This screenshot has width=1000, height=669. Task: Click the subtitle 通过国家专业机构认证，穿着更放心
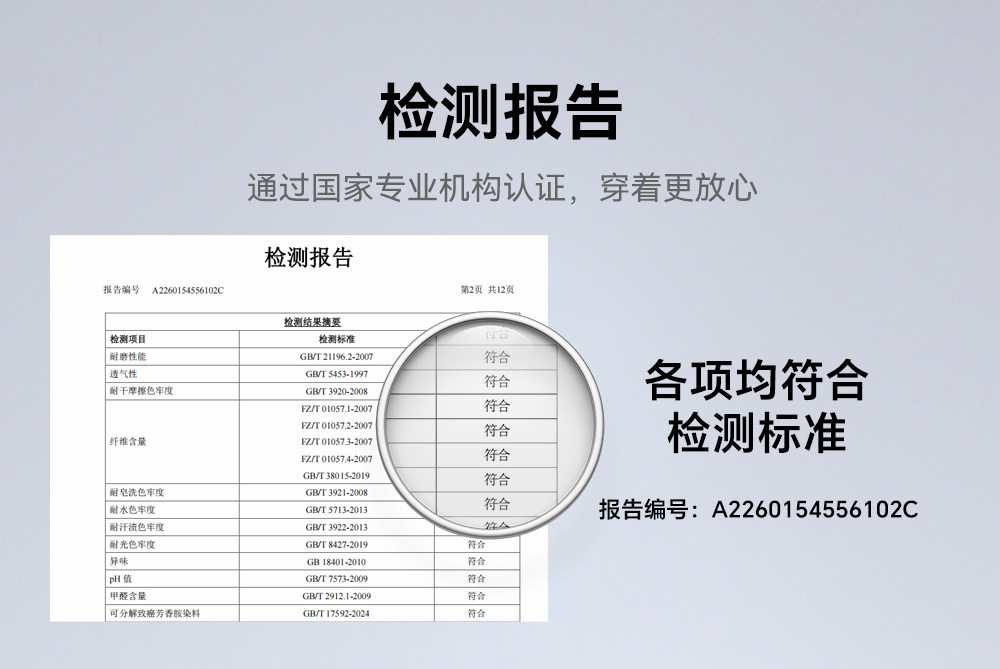pos(501,188)
